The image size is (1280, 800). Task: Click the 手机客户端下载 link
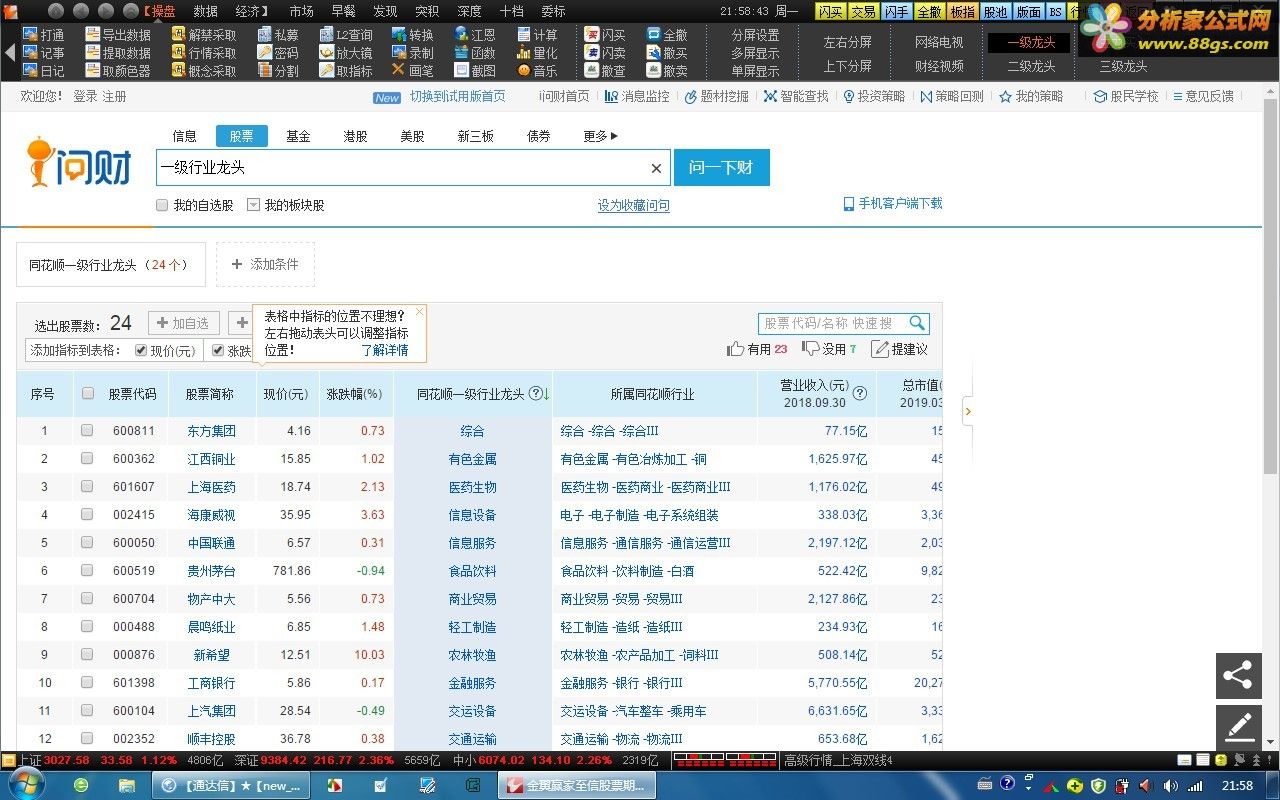click(x=892, y=203)
